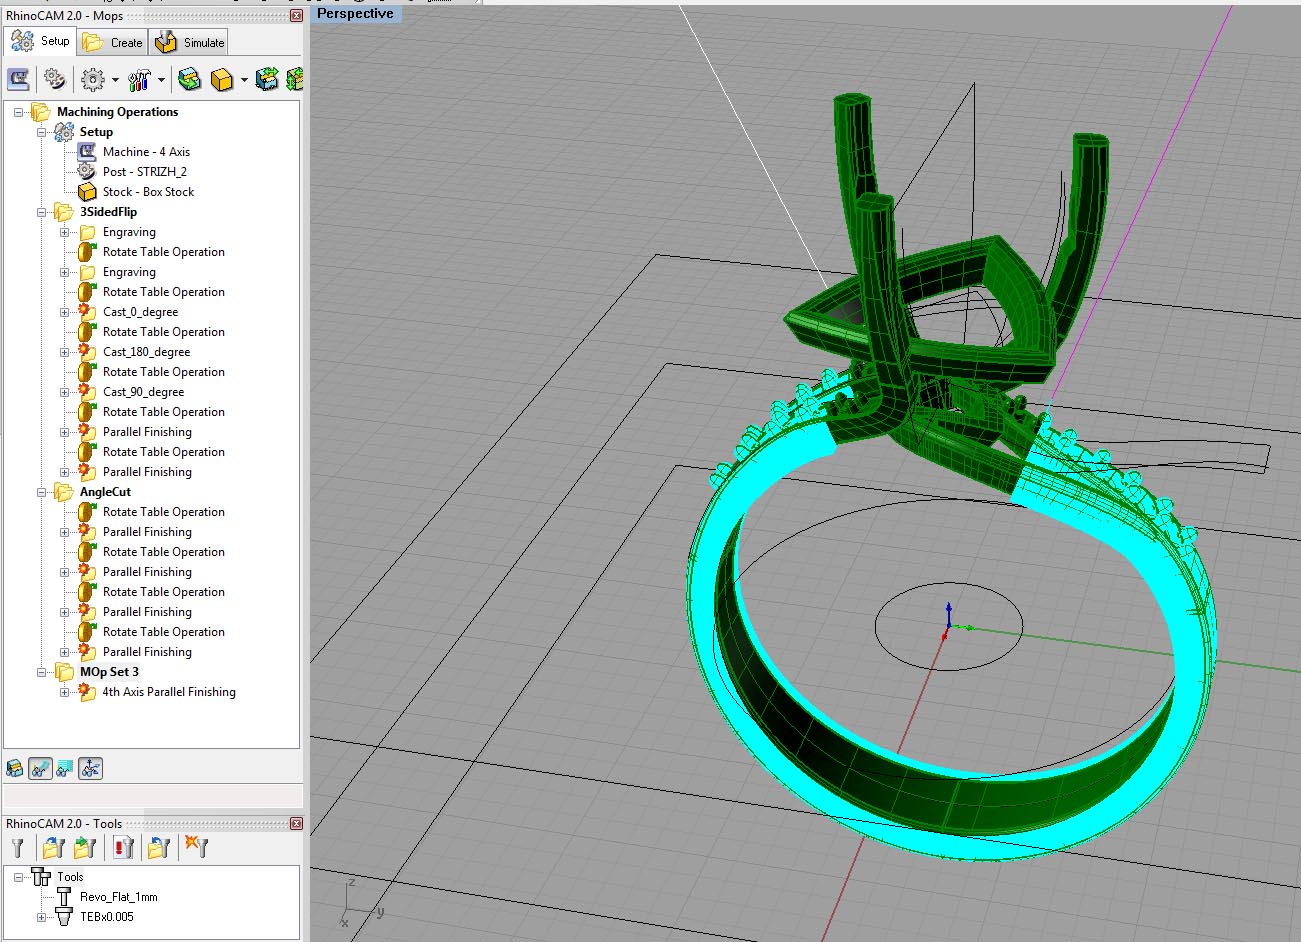Switch to the Create tab

click(114, 42)
